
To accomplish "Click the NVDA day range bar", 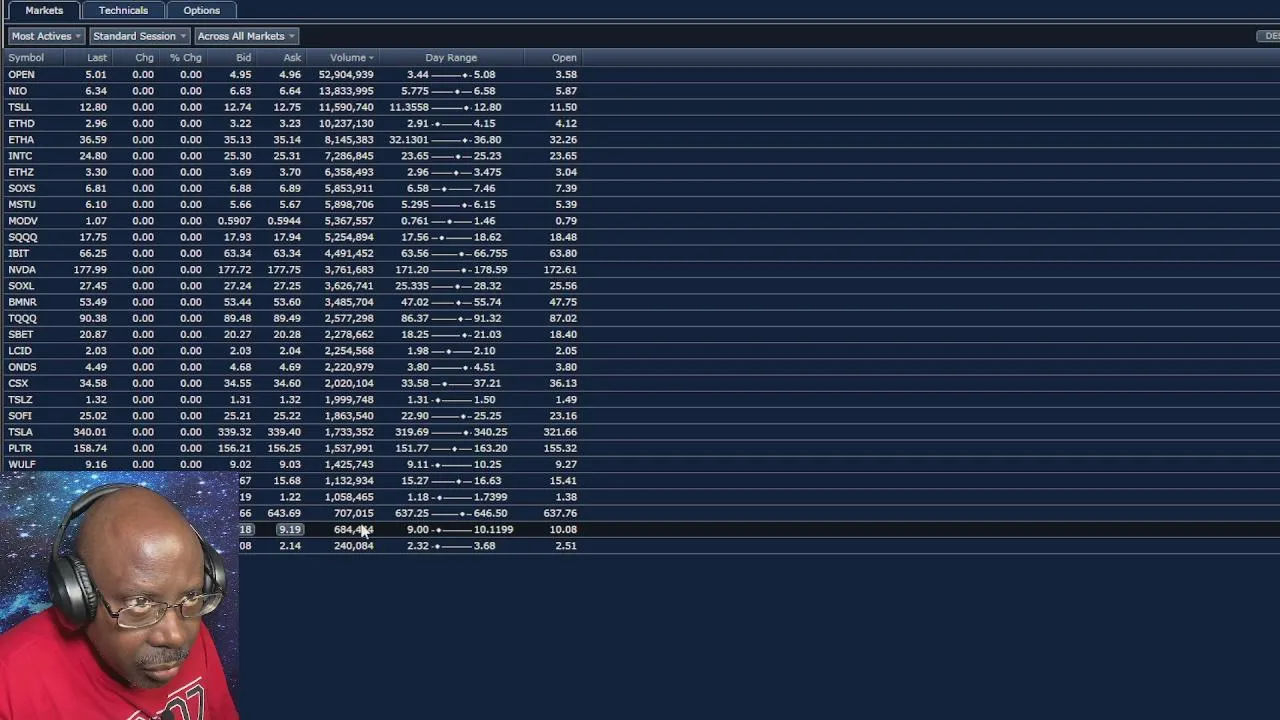I will click(x=451, y=270).
